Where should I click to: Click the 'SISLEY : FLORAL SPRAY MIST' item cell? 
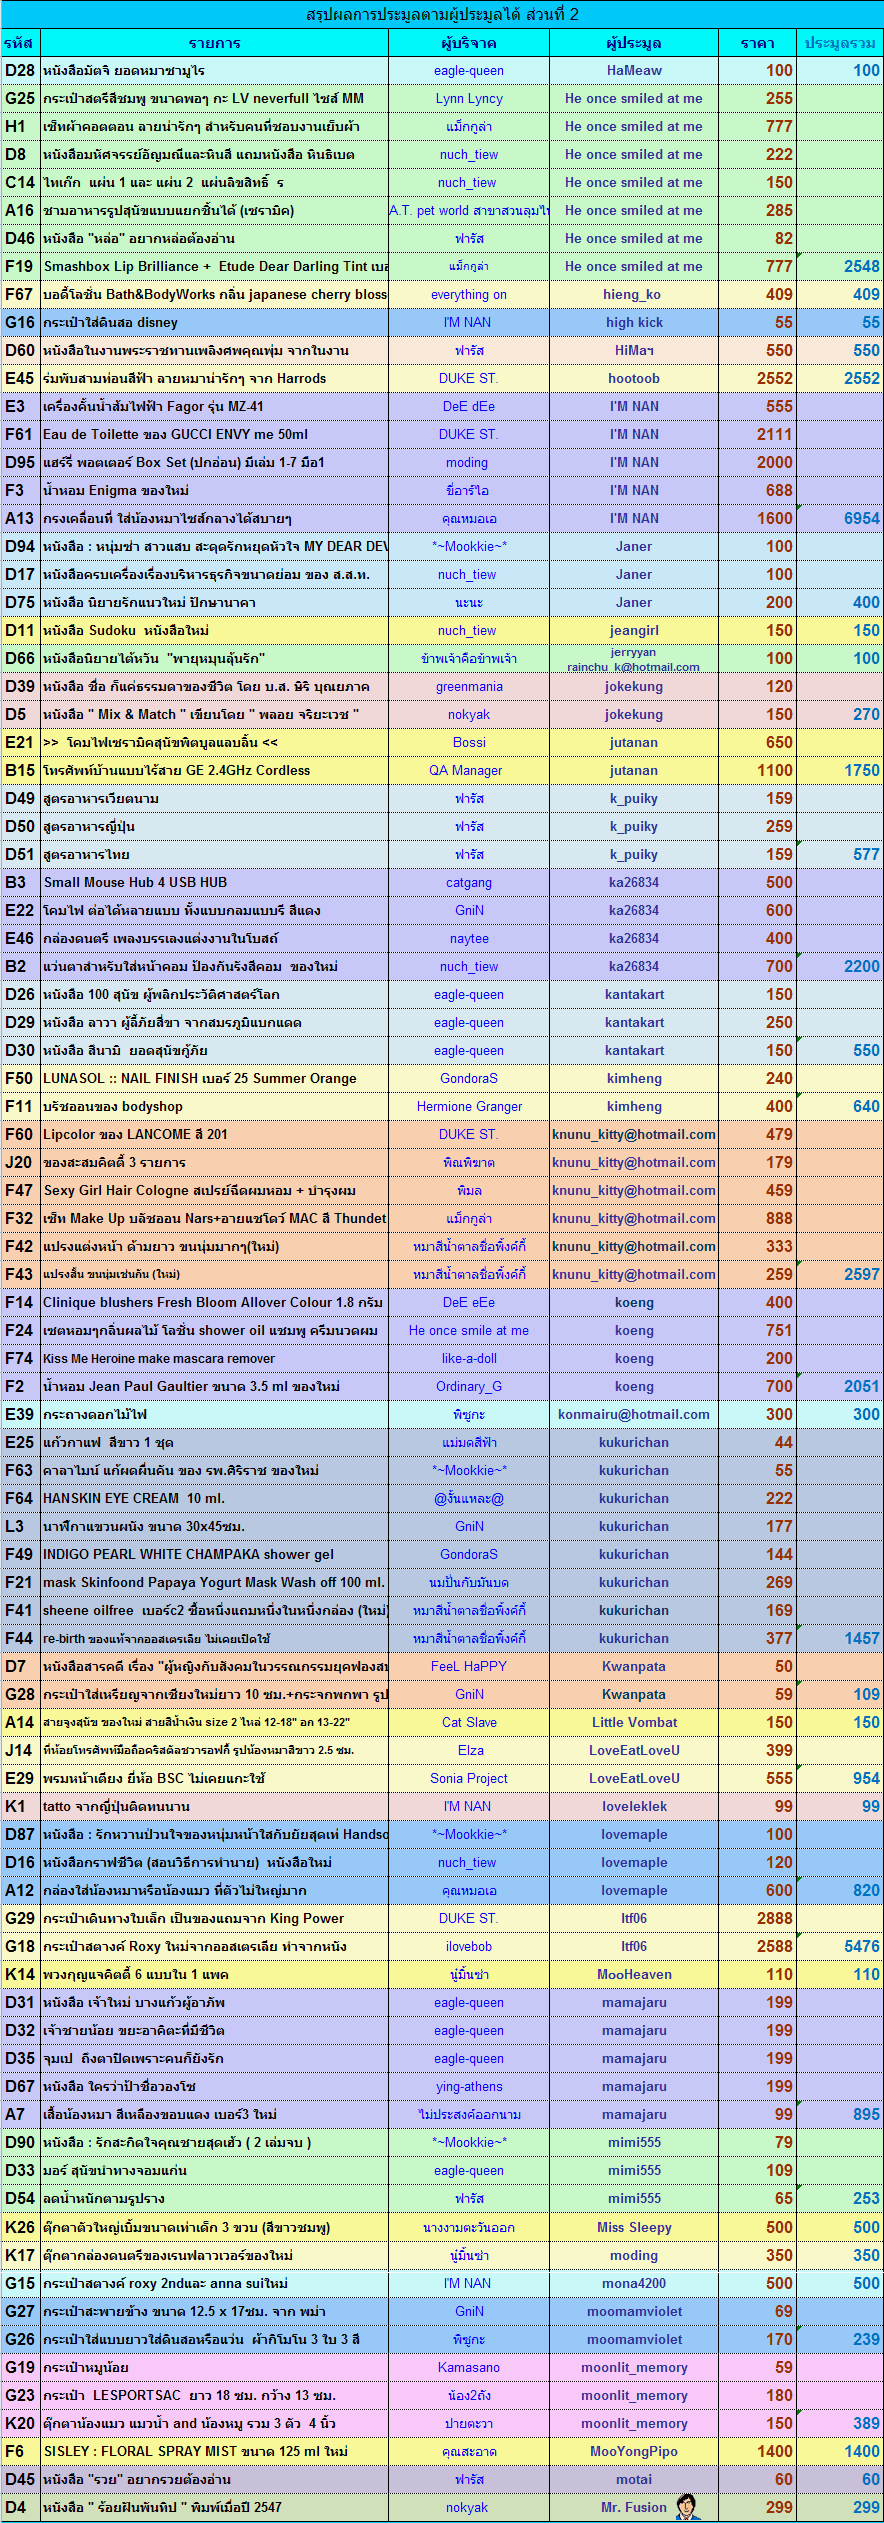214,2451
